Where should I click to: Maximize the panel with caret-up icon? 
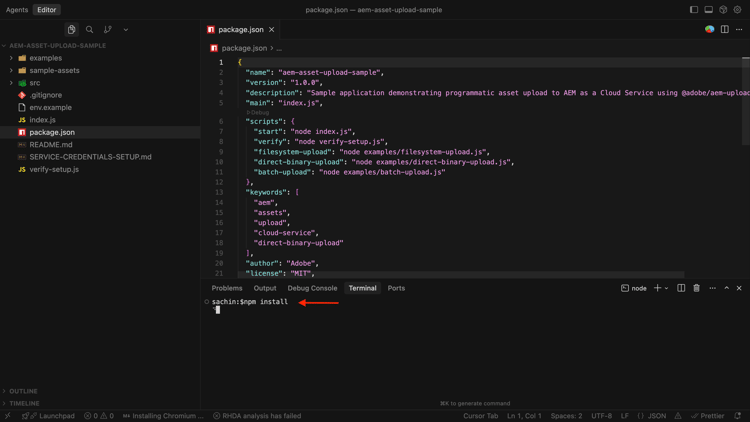tap(727, 288)
